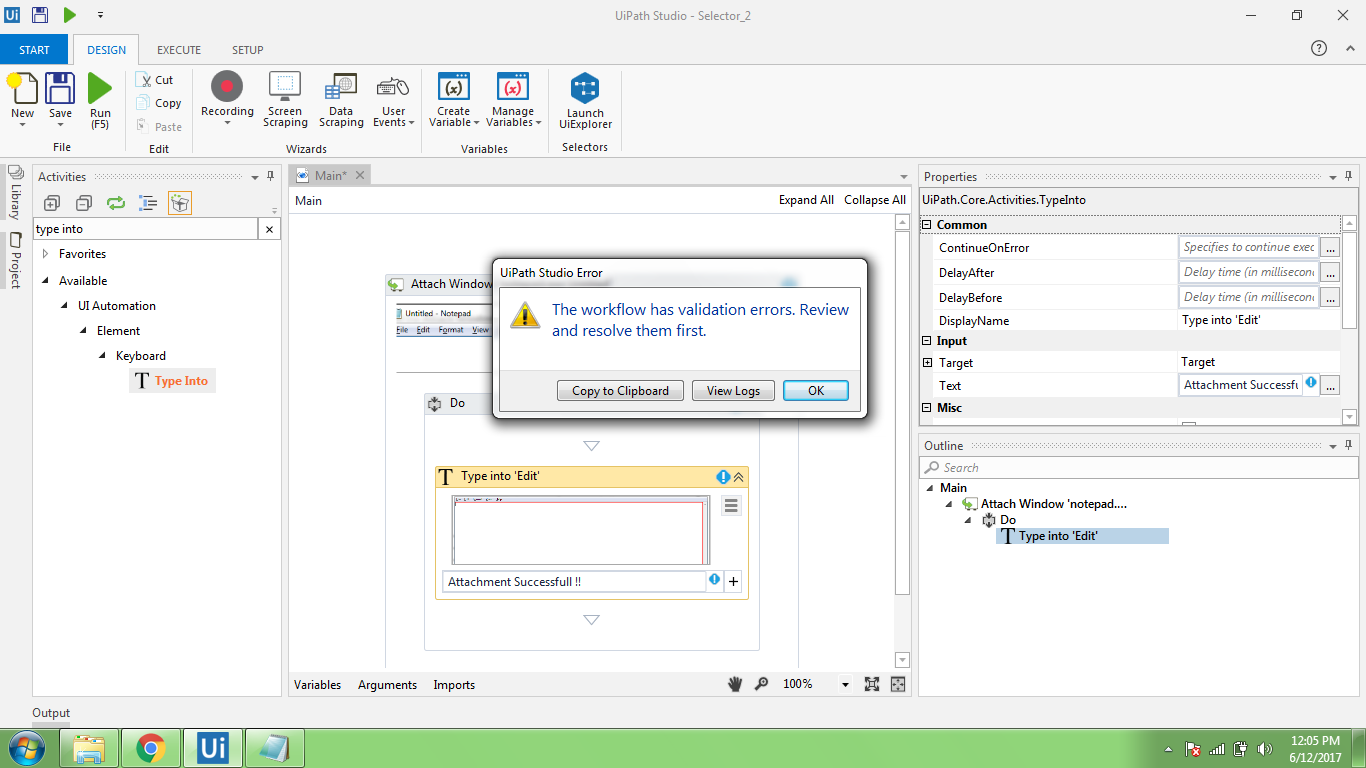Click the Manage Variables icon

513,87
